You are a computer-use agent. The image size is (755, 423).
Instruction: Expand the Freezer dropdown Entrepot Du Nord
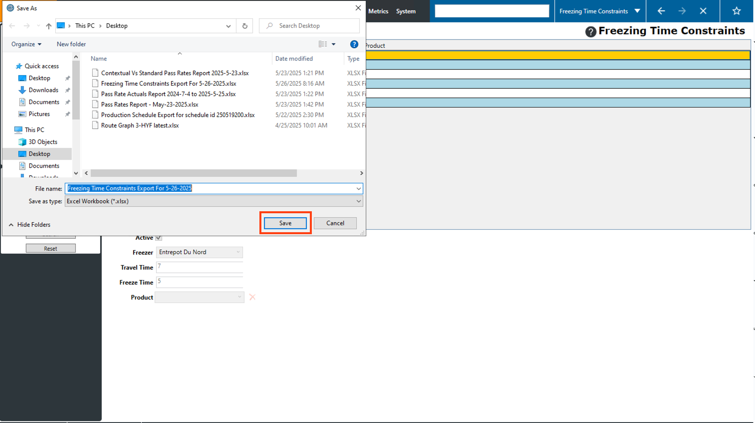237,252
